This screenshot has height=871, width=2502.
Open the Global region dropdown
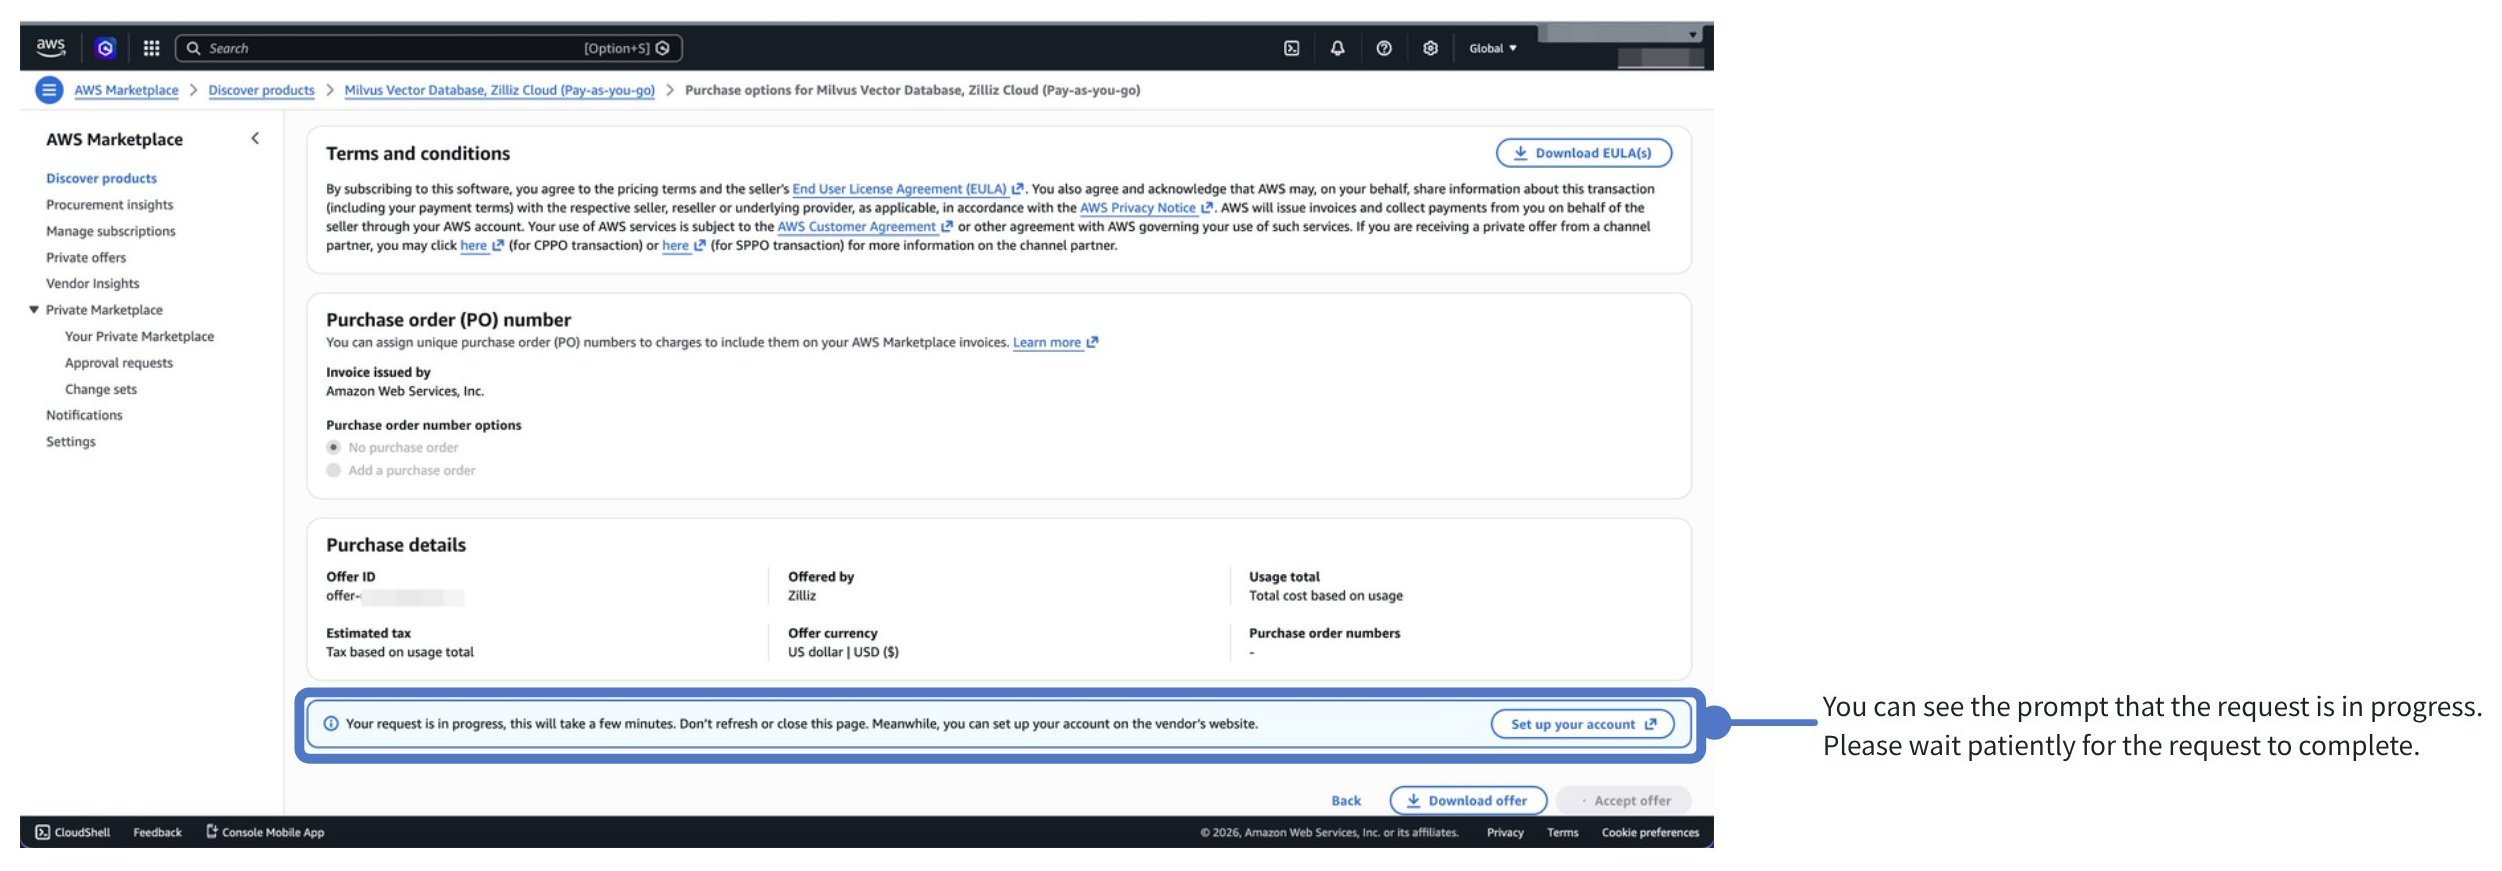[1493, 48]
